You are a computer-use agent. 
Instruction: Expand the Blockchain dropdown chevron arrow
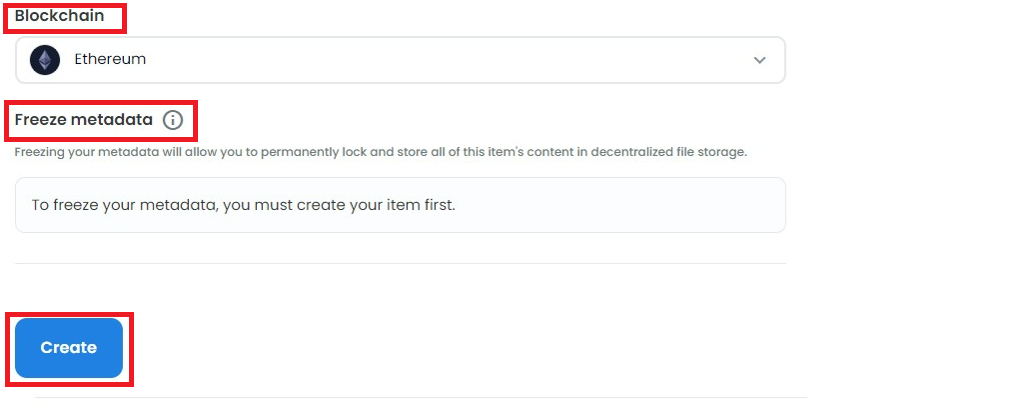coord(759,60)
